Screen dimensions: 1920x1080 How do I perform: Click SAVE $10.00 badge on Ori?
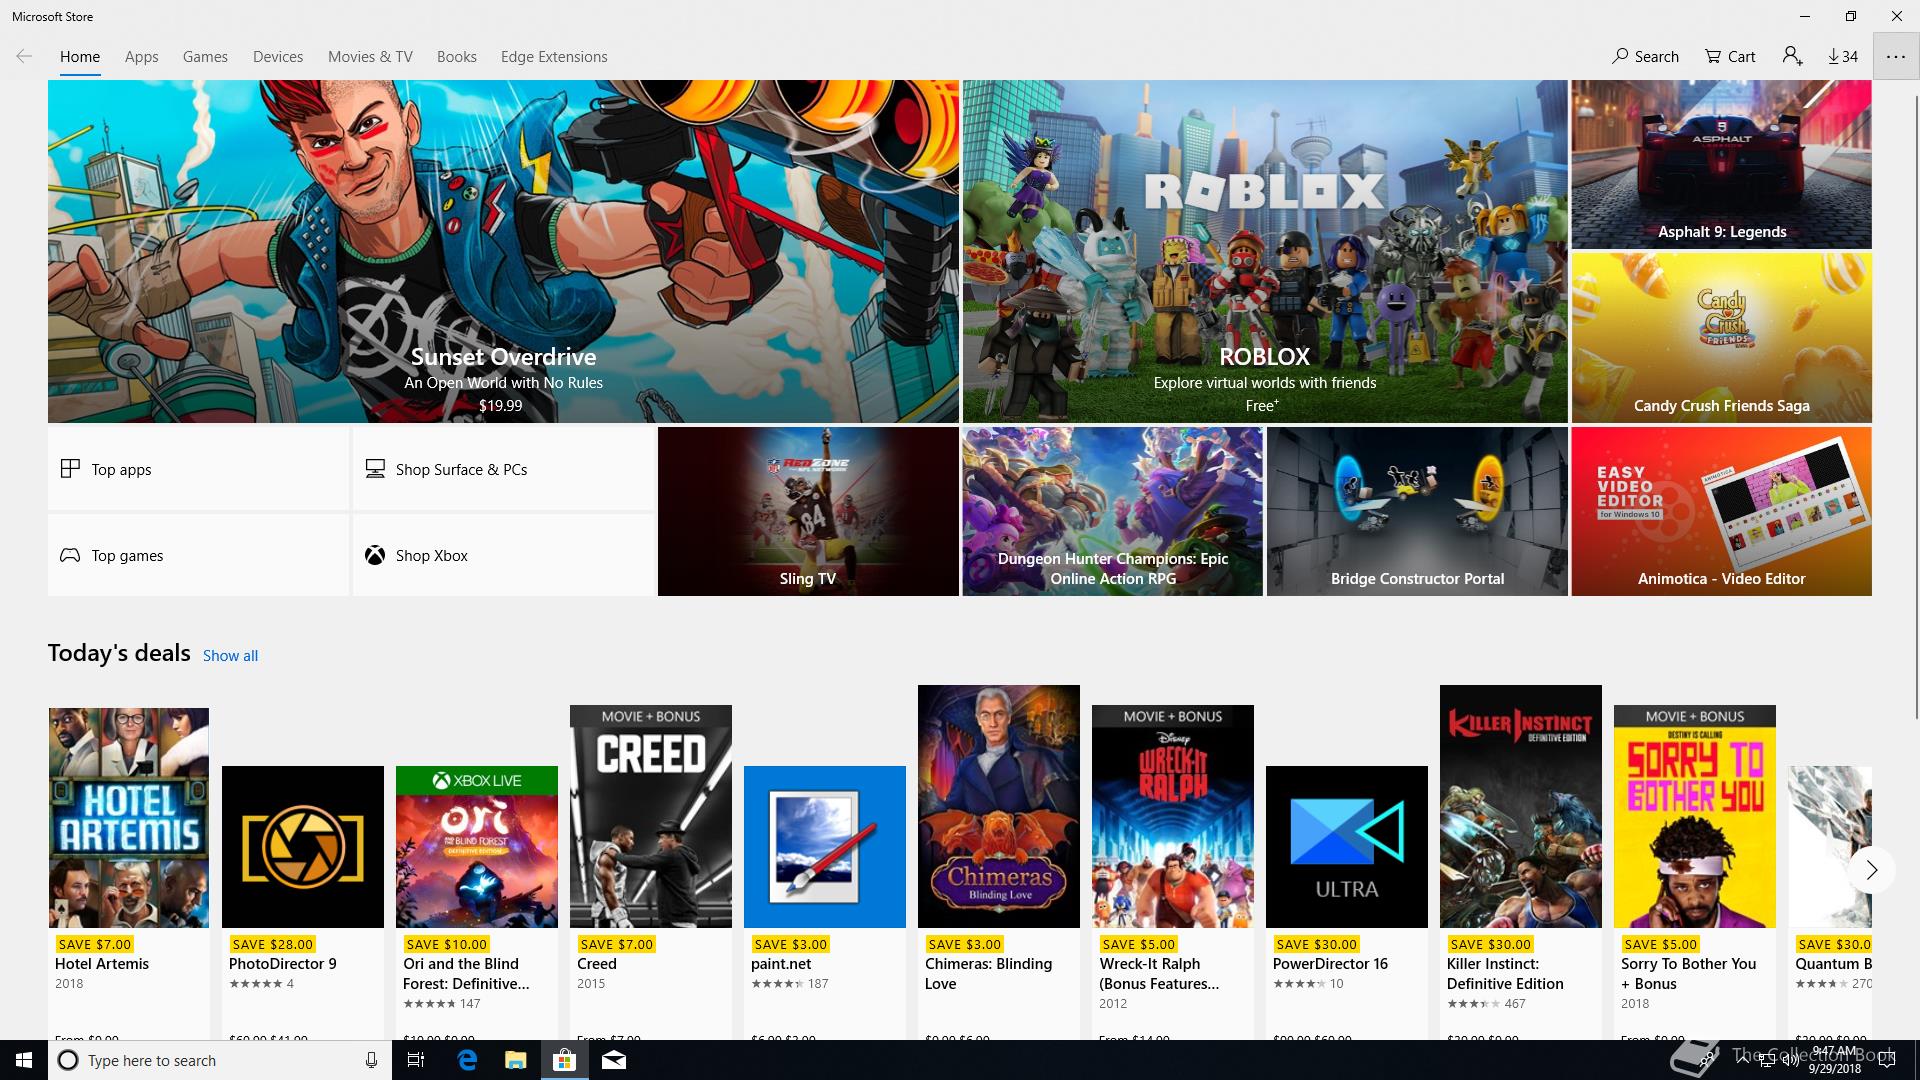pos(446,944)
